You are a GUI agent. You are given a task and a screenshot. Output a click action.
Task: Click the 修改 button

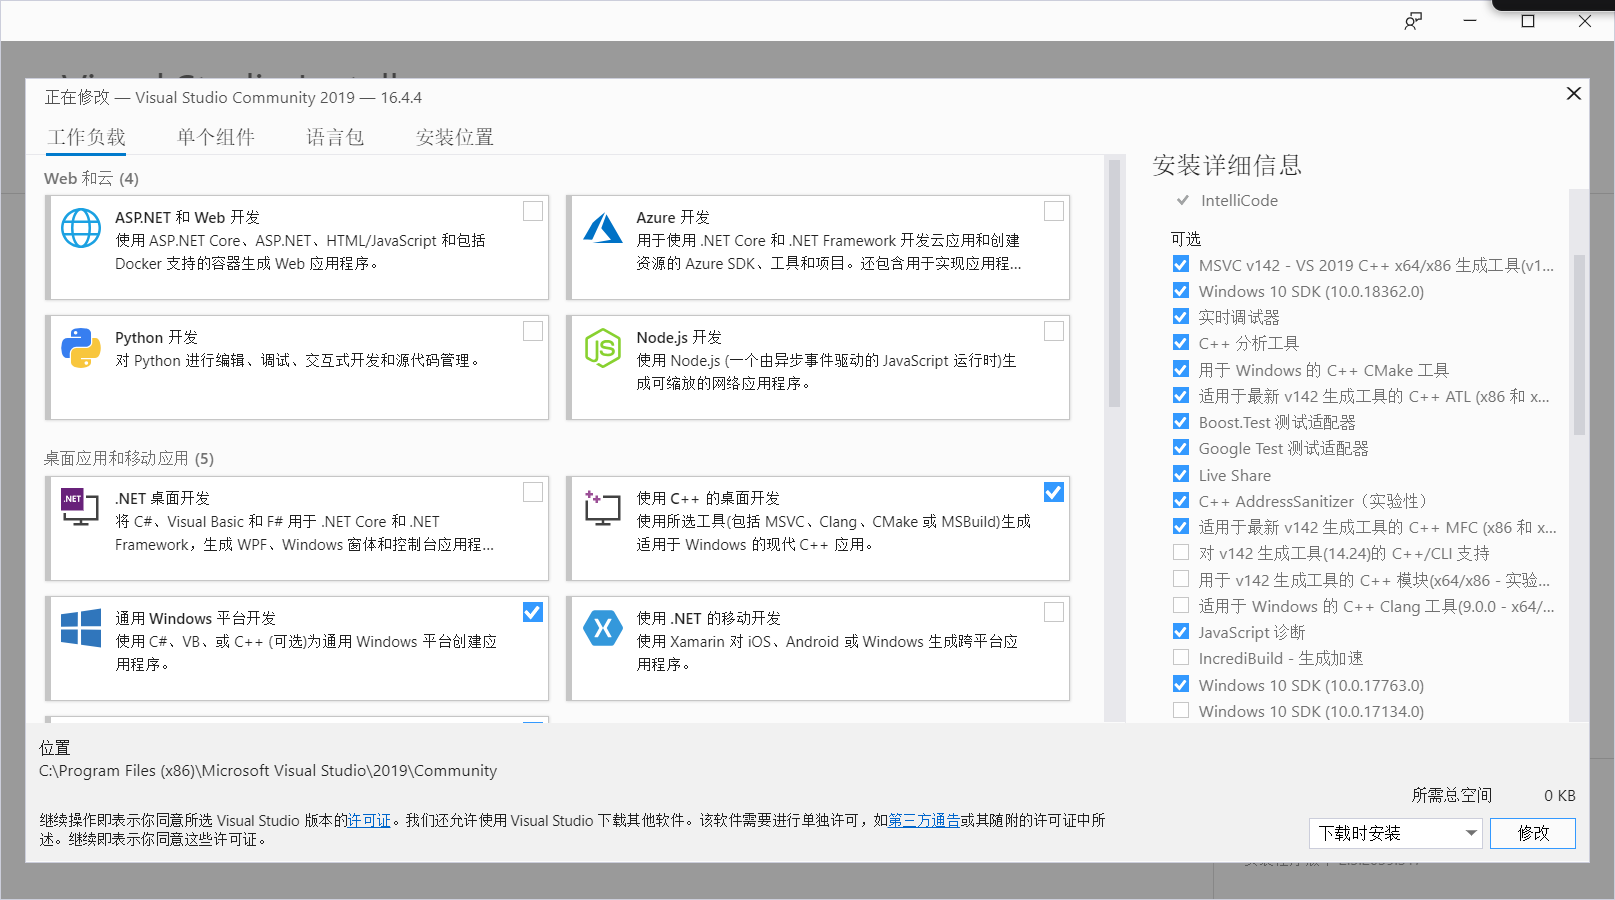tap(1532, 833)
